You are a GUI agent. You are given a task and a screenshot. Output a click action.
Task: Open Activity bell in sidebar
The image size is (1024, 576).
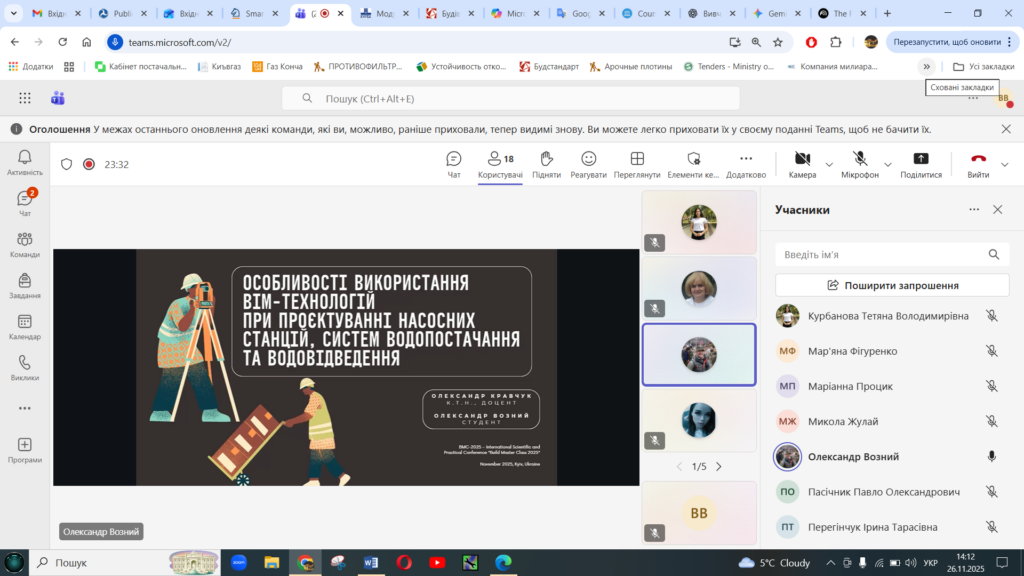pos(25,162)
